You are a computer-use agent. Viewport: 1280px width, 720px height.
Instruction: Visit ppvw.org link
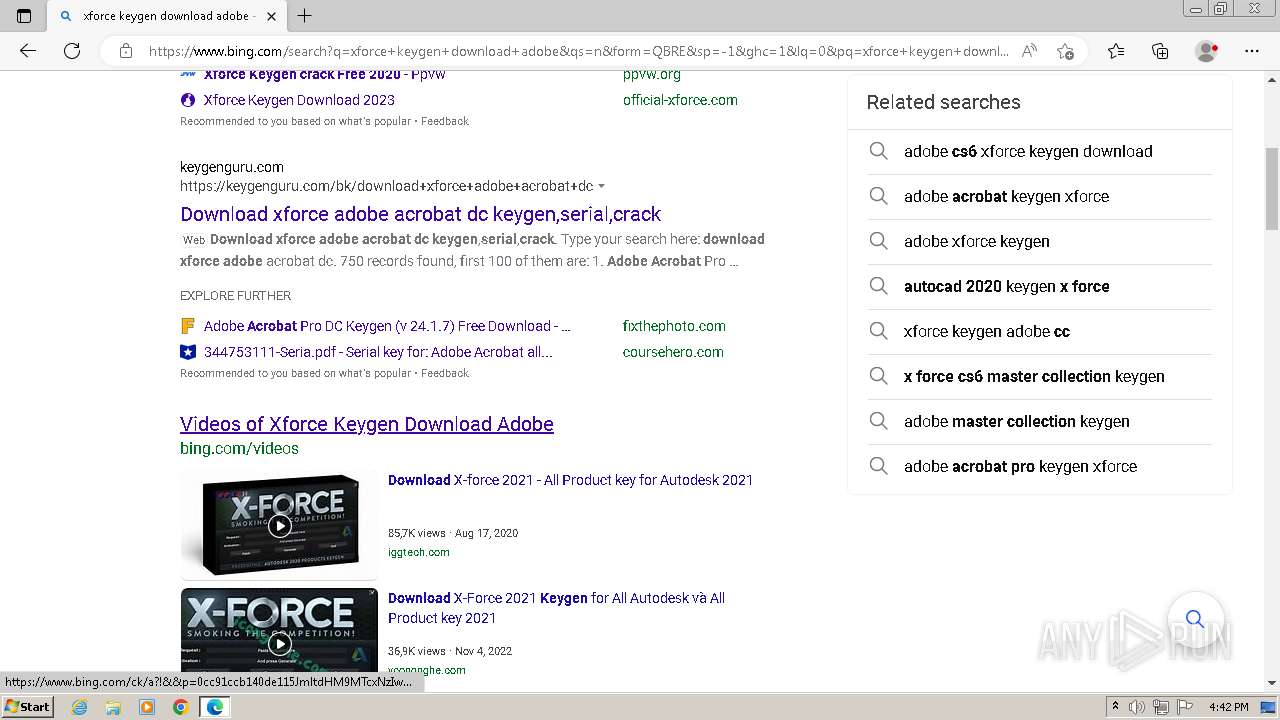coord(652,75)
